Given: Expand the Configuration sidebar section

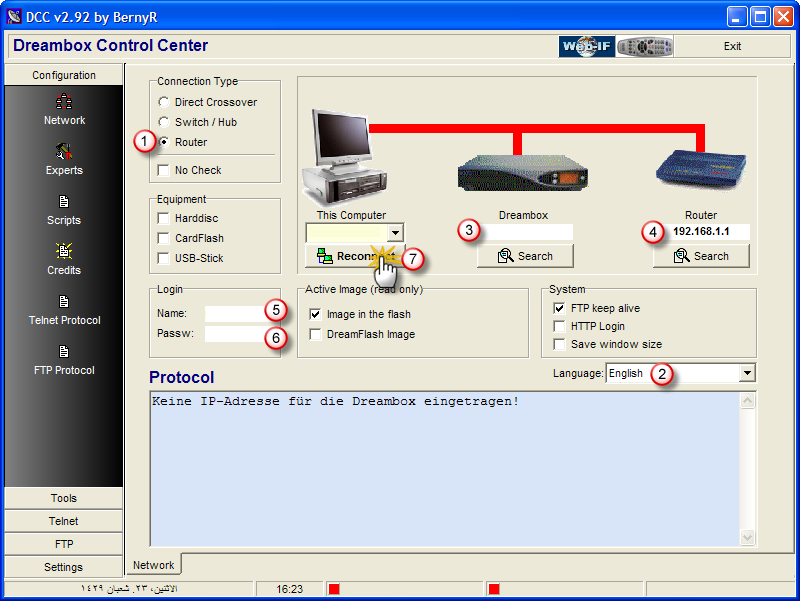Looking at the screenshot, I should (x=64, y=75).
